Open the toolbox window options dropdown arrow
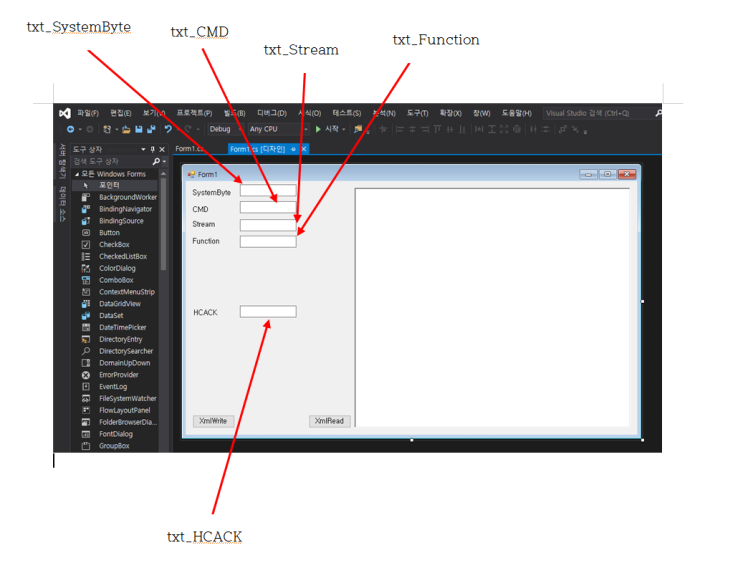Viewport: 743px width, 563px height. pyautogui.click(x=143, y=149)
